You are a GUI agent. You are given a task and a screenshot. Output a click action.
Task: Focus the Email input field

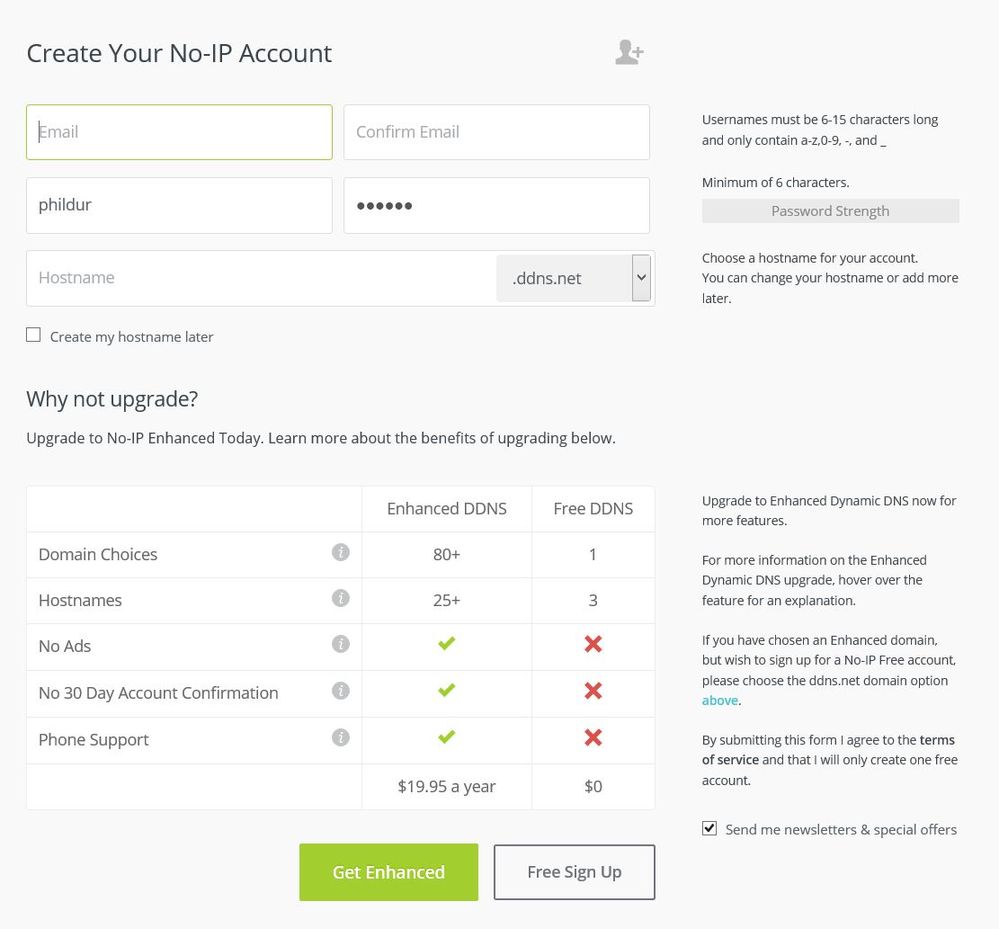[x=179, y=132]
